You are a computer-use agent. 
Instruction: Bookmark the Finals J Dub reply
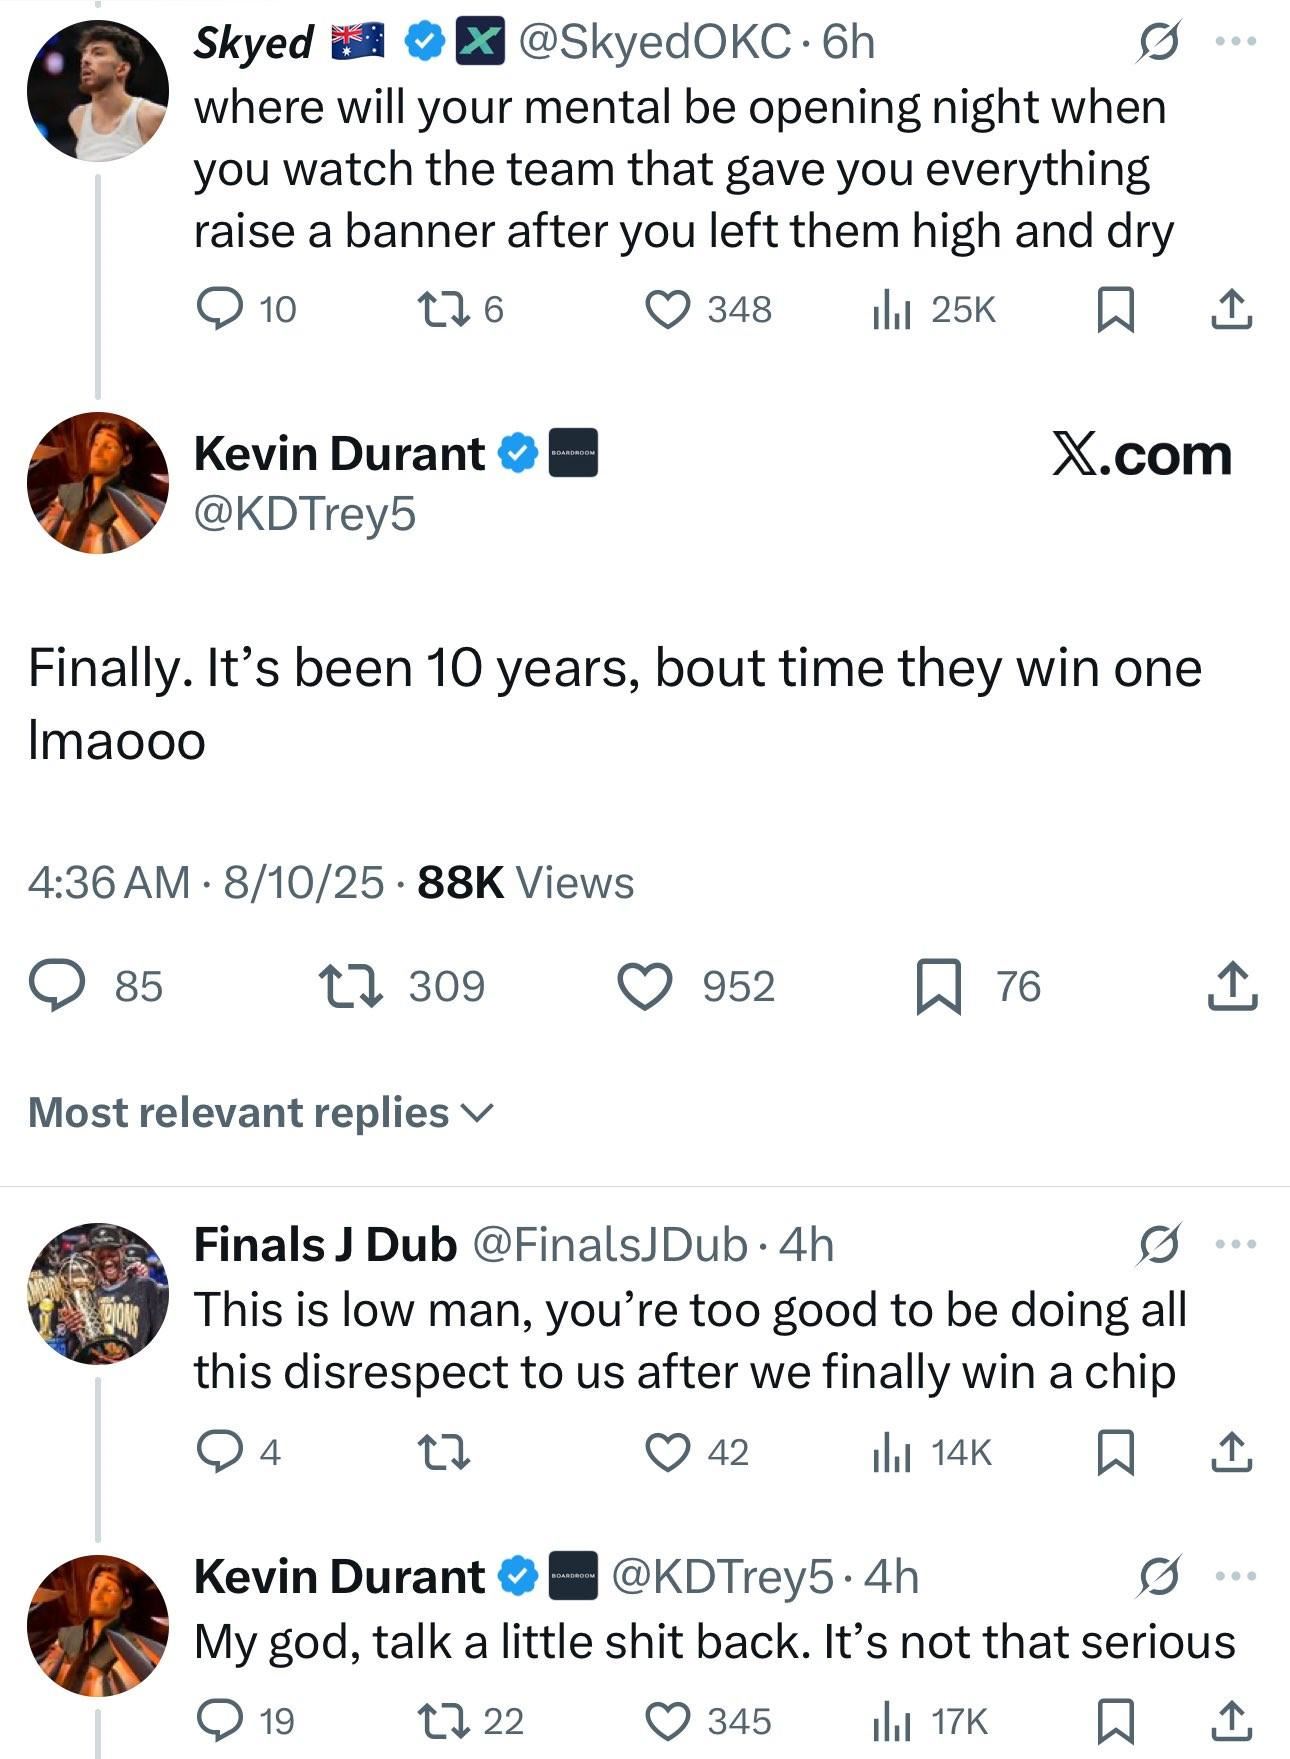[1115, 1452]
